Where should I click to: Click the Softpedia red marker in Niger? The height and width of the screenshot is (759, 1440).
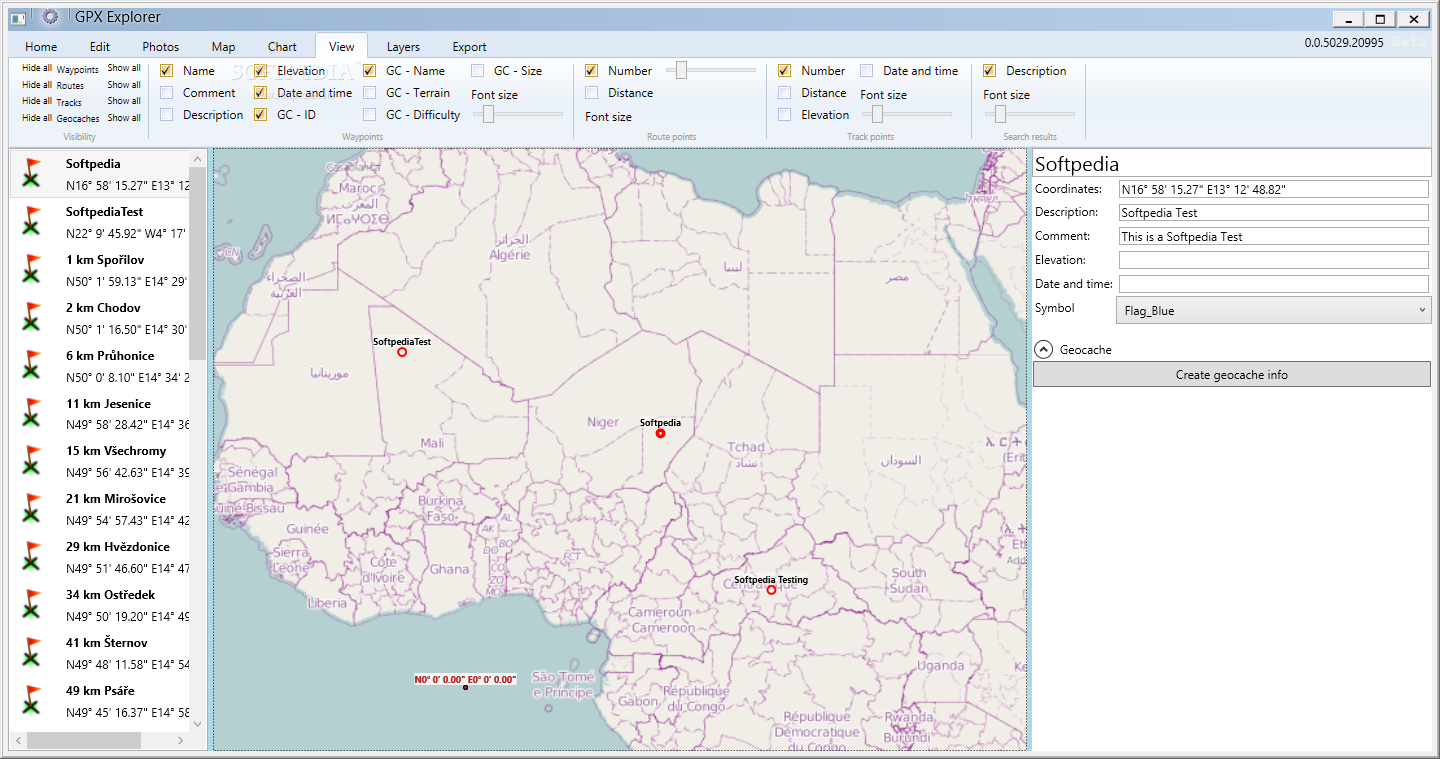pos(660,433)
